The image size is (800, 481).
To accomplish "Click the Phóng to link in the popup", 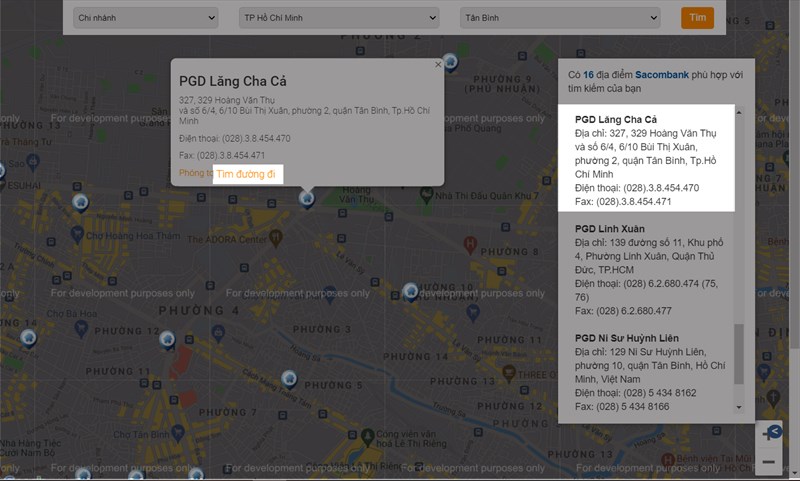I will pos(196,173).
